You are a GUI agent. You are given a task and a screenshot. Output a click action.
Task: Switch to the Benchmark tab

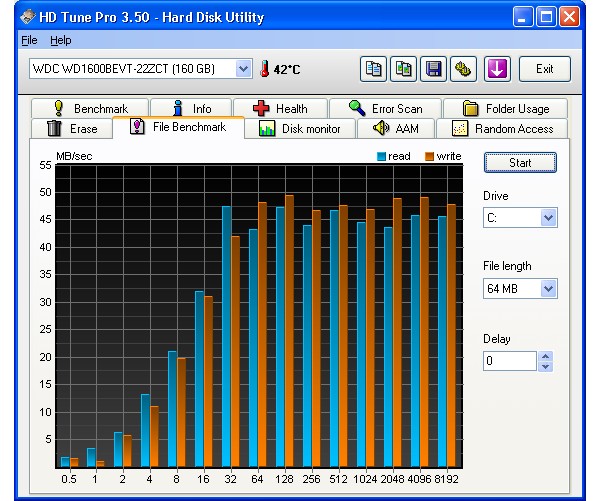pyautogui.click(x=90, y=108)
